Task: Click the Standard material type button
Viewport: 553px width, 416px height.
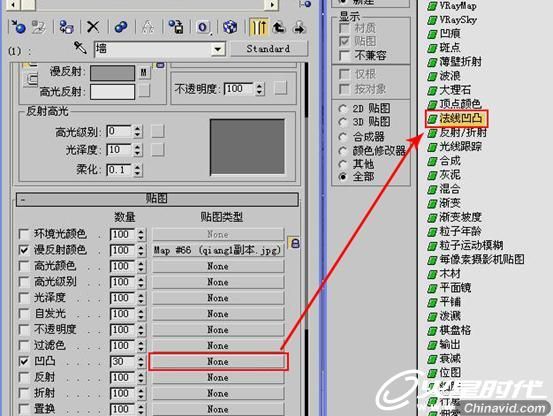Action: (x=269, y=49)
